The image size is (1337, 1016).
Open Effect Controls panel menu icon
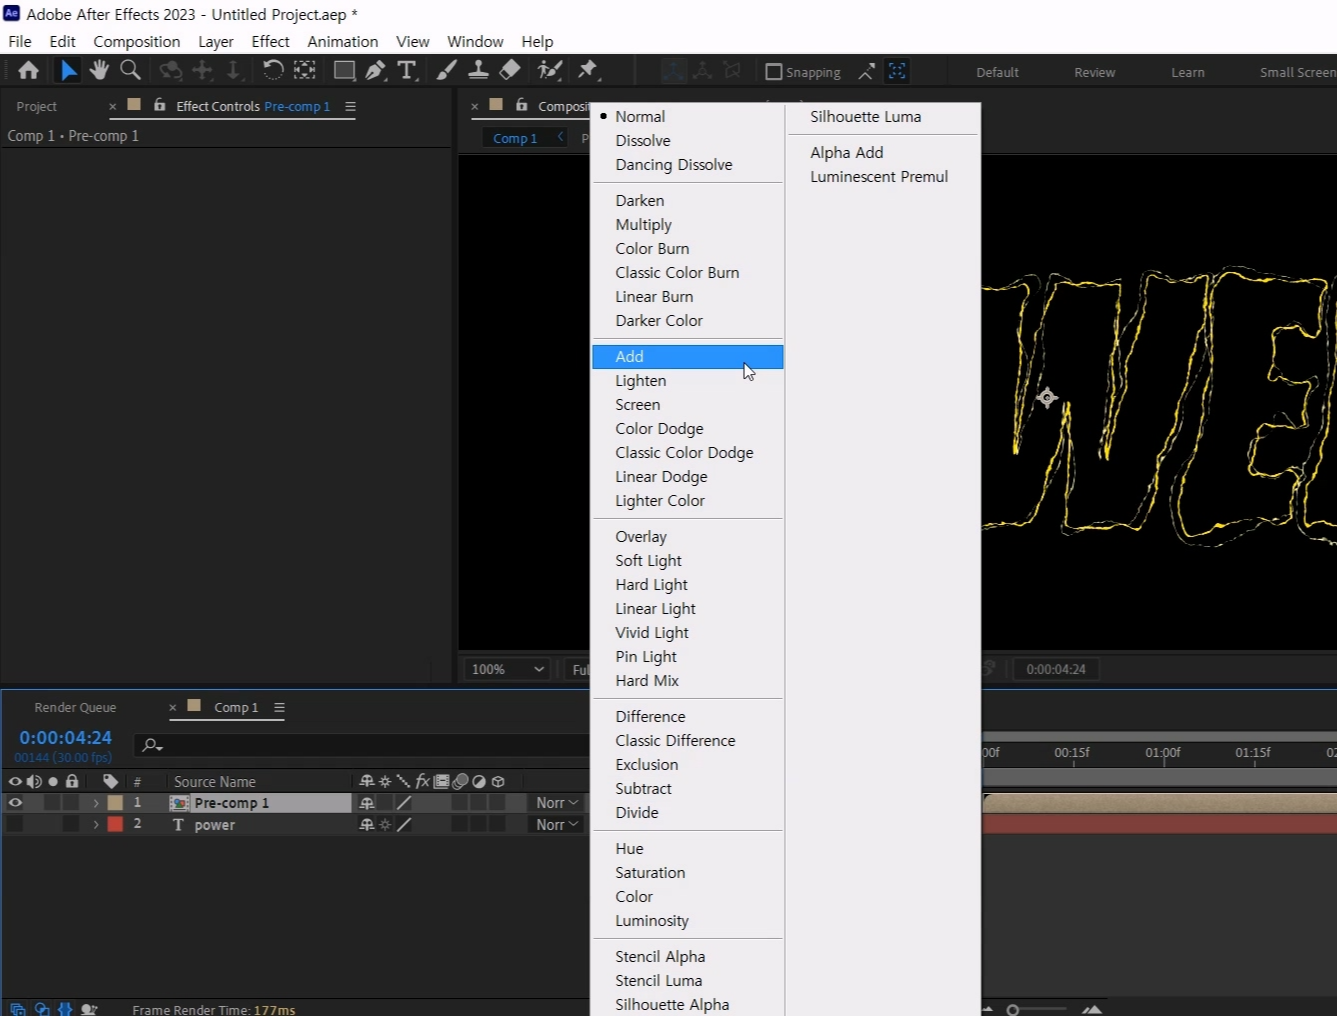click(x=350, y=106)
